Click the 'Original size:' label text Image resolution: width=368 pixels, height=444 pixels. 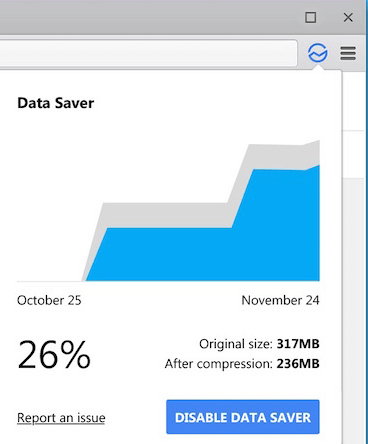236,344
